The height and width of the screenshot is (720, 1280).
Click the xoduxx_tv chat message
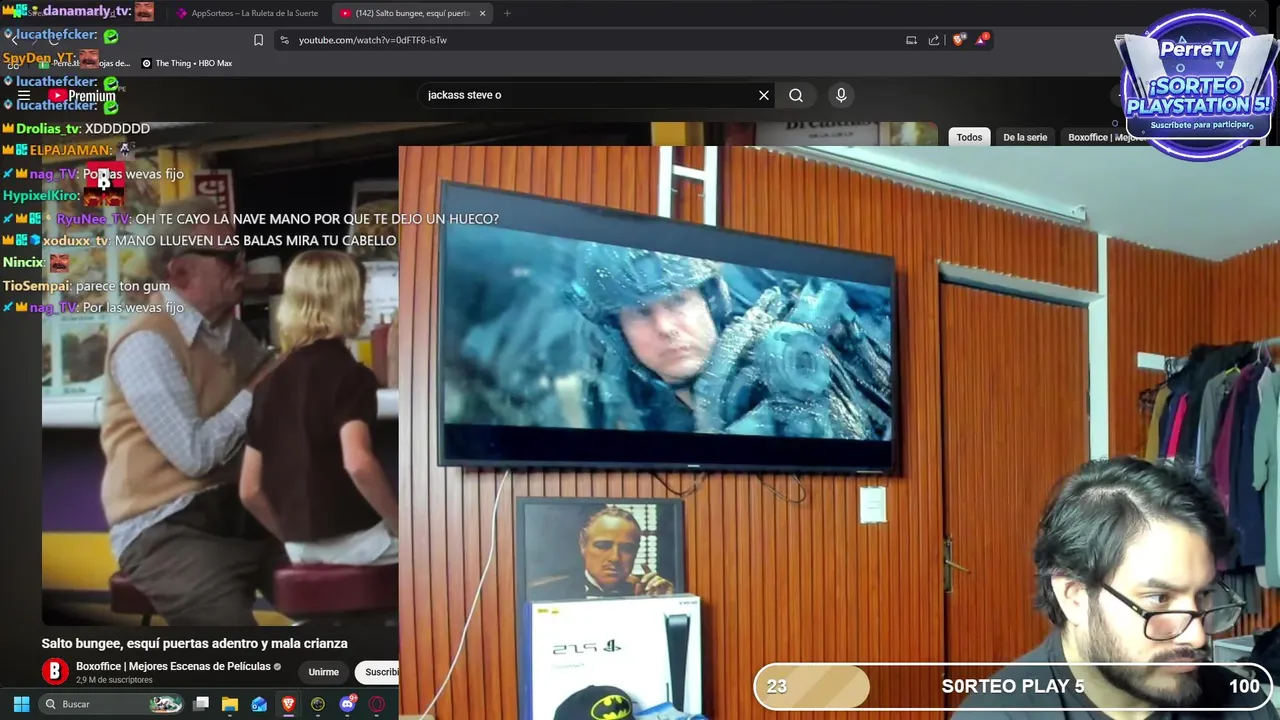(200, 241)
